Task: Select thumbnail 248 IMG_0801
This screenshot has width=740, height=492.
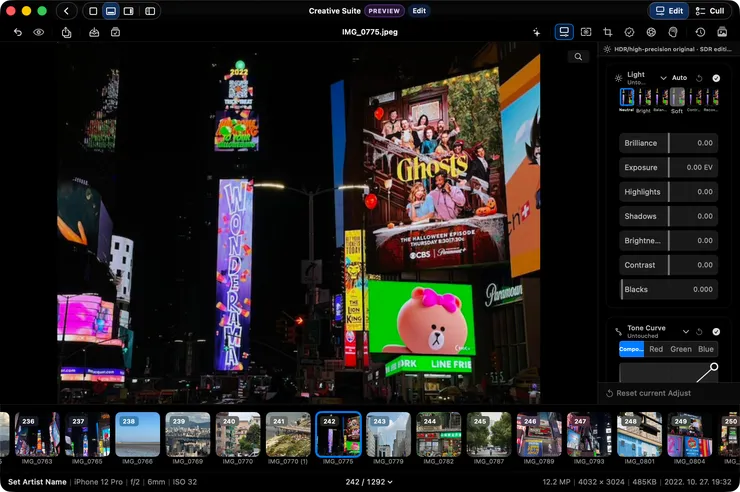Action: [x=639, y=434]
